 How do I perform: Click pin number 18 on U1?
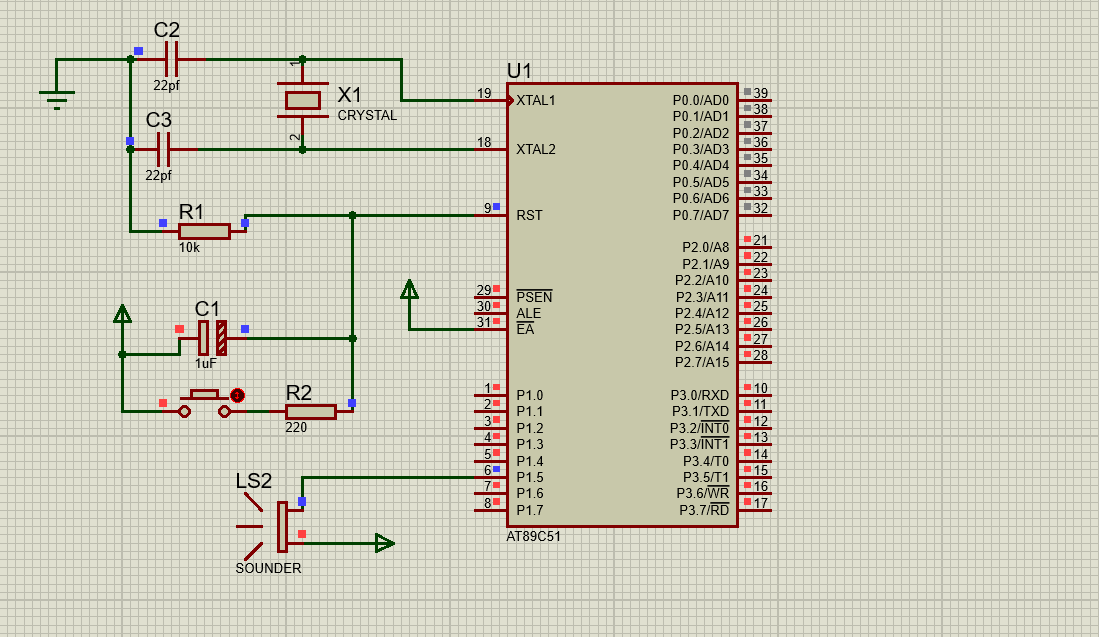pos(484,142)
